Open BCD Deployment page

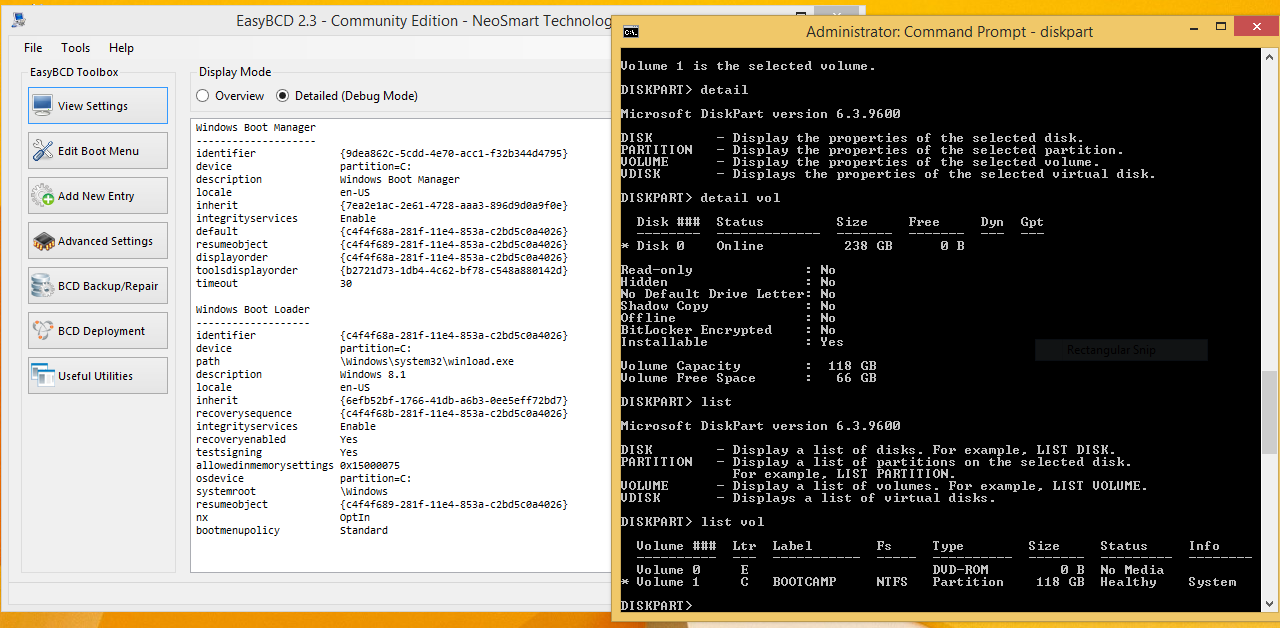pyautogui.click(x=98, y=330)
